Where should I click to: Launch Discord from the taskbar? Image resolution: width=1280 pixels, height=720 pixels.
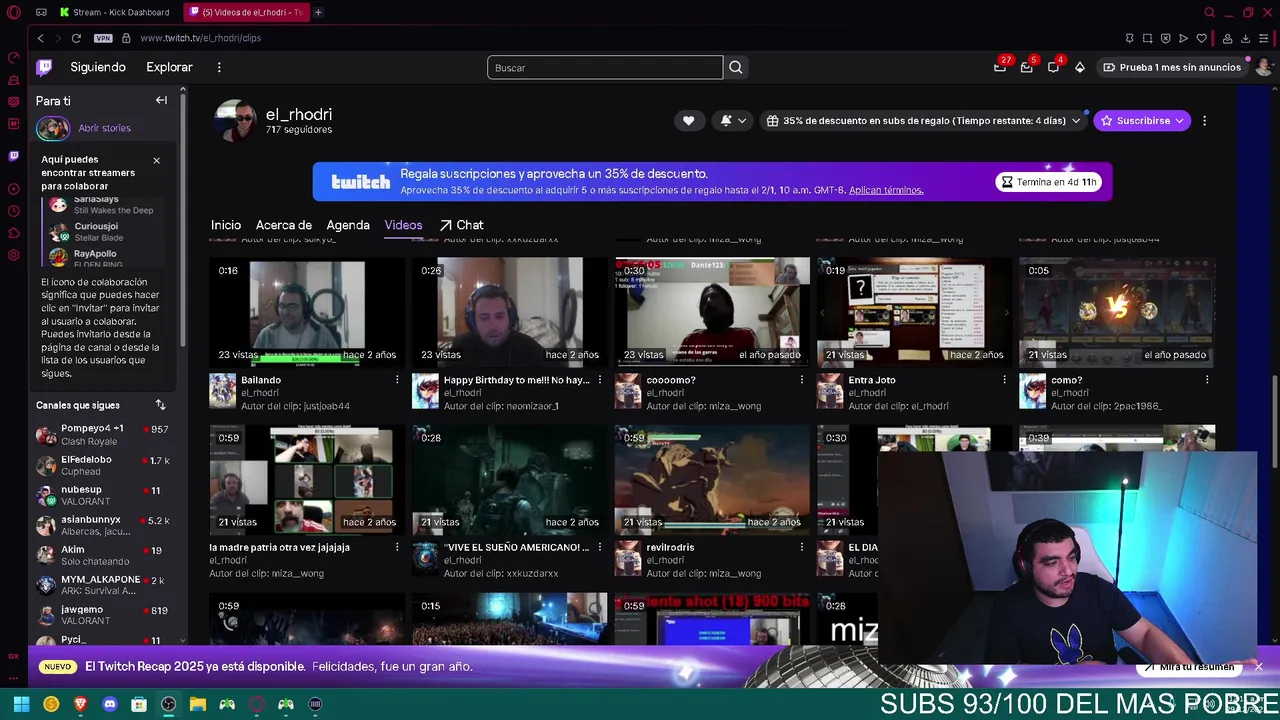coord(110,704)
